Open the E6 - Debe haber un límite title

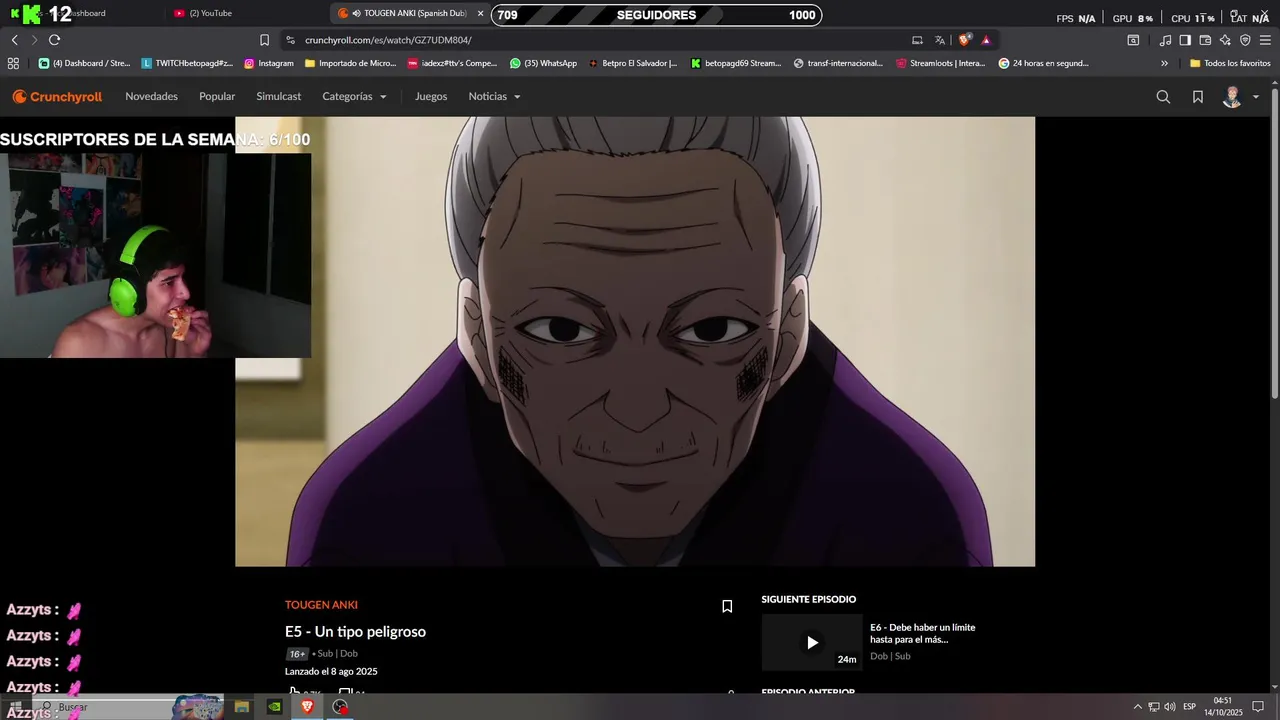click(923, 633)
